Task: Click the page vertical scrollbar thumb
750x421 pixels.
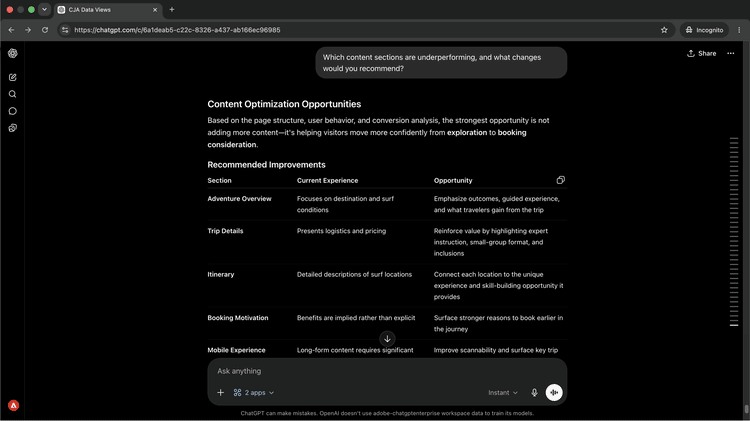Action: tap(747, 410)
